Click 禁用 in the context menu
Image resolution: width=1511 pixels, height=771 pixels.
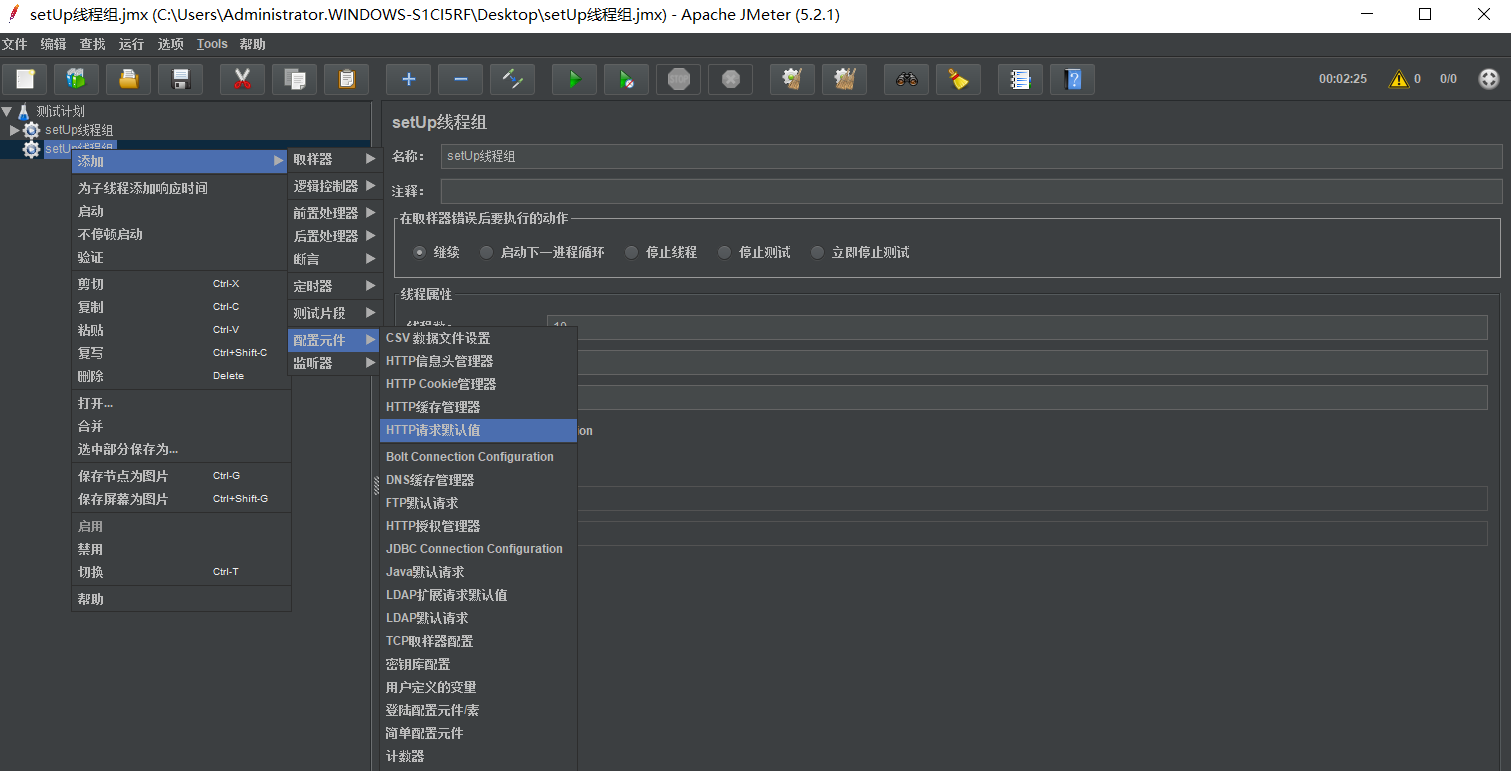(x=181, y=549)
